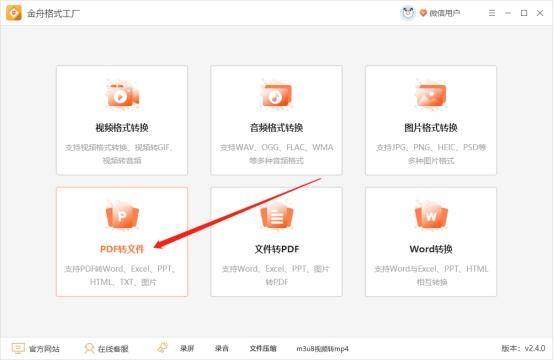
Task: Open the hamburger menu icon in title bar
Action: click(492, 13)
